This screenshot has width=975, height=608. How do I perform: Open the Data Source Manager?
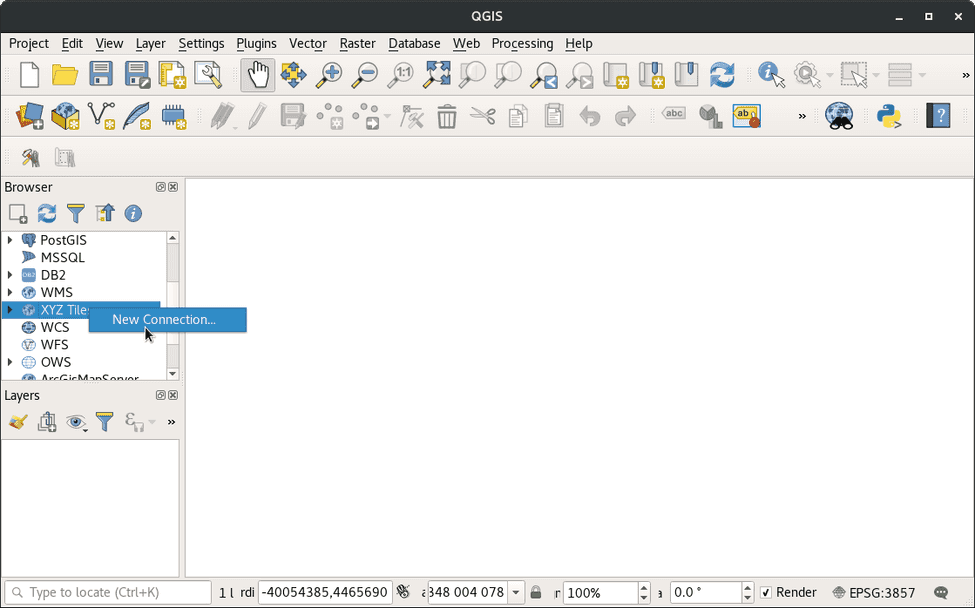tap(29, 116)
